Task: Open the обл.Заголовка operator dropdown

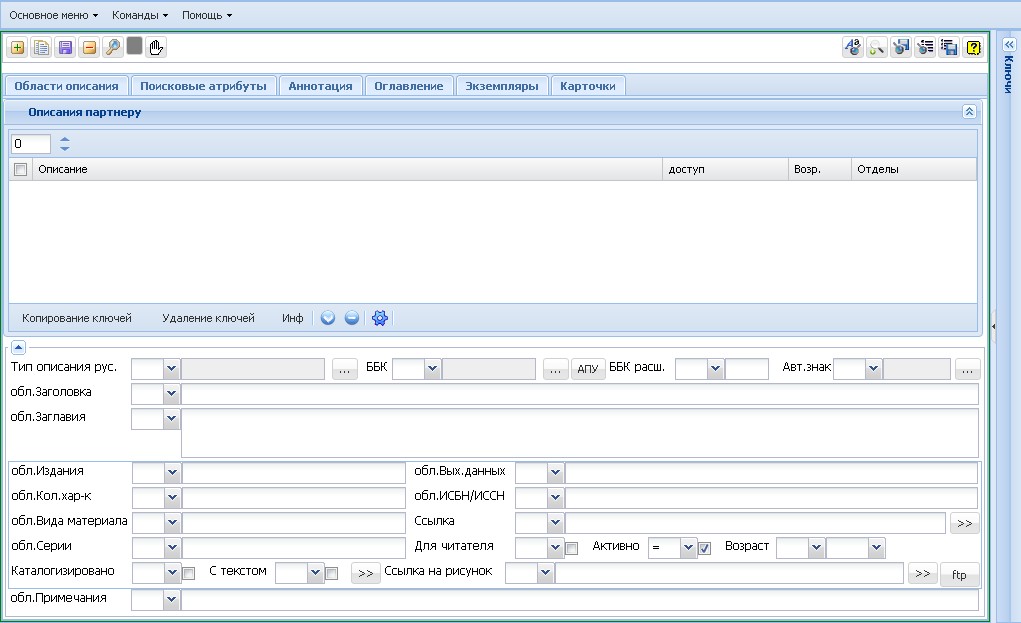Action: tap(171, 393)
